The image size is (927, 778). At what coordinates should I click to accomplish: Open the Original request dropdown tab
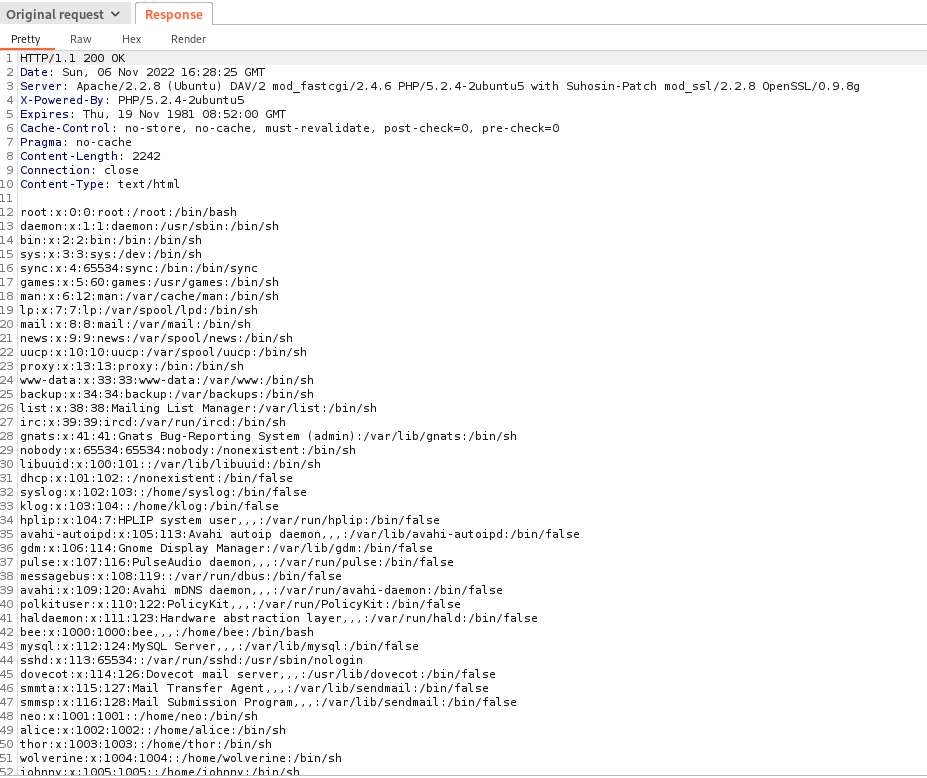[x=63, y=14]
